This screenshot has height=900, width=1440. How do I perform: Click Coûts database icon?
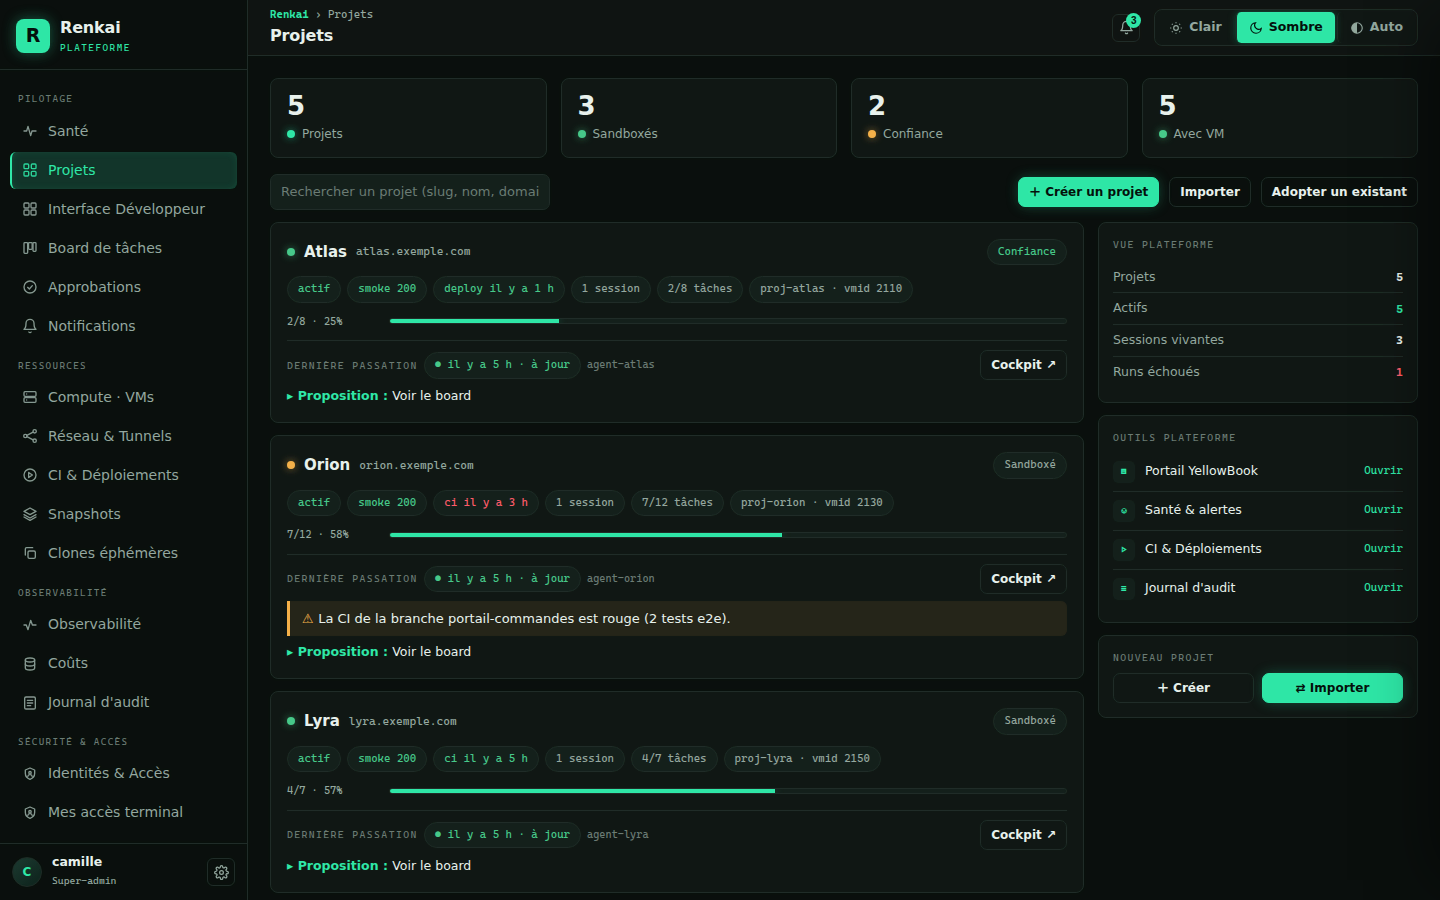tap(30, 663)
